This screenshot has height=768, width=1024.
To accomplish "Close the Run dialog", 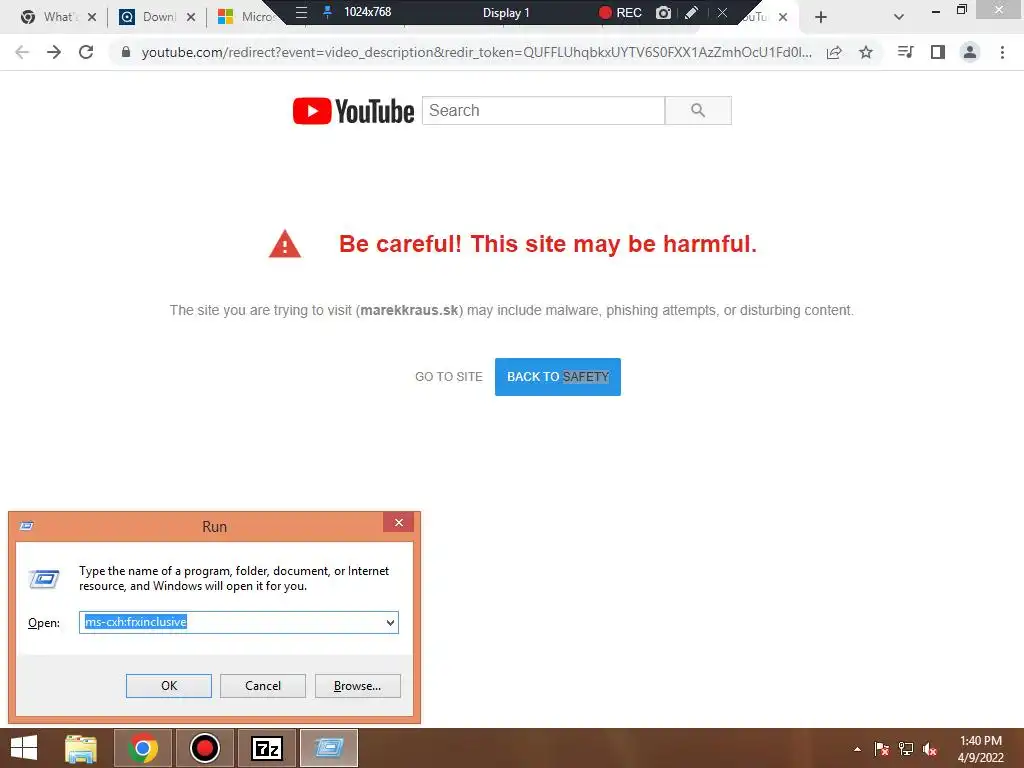I will click(x=398, y=522).
